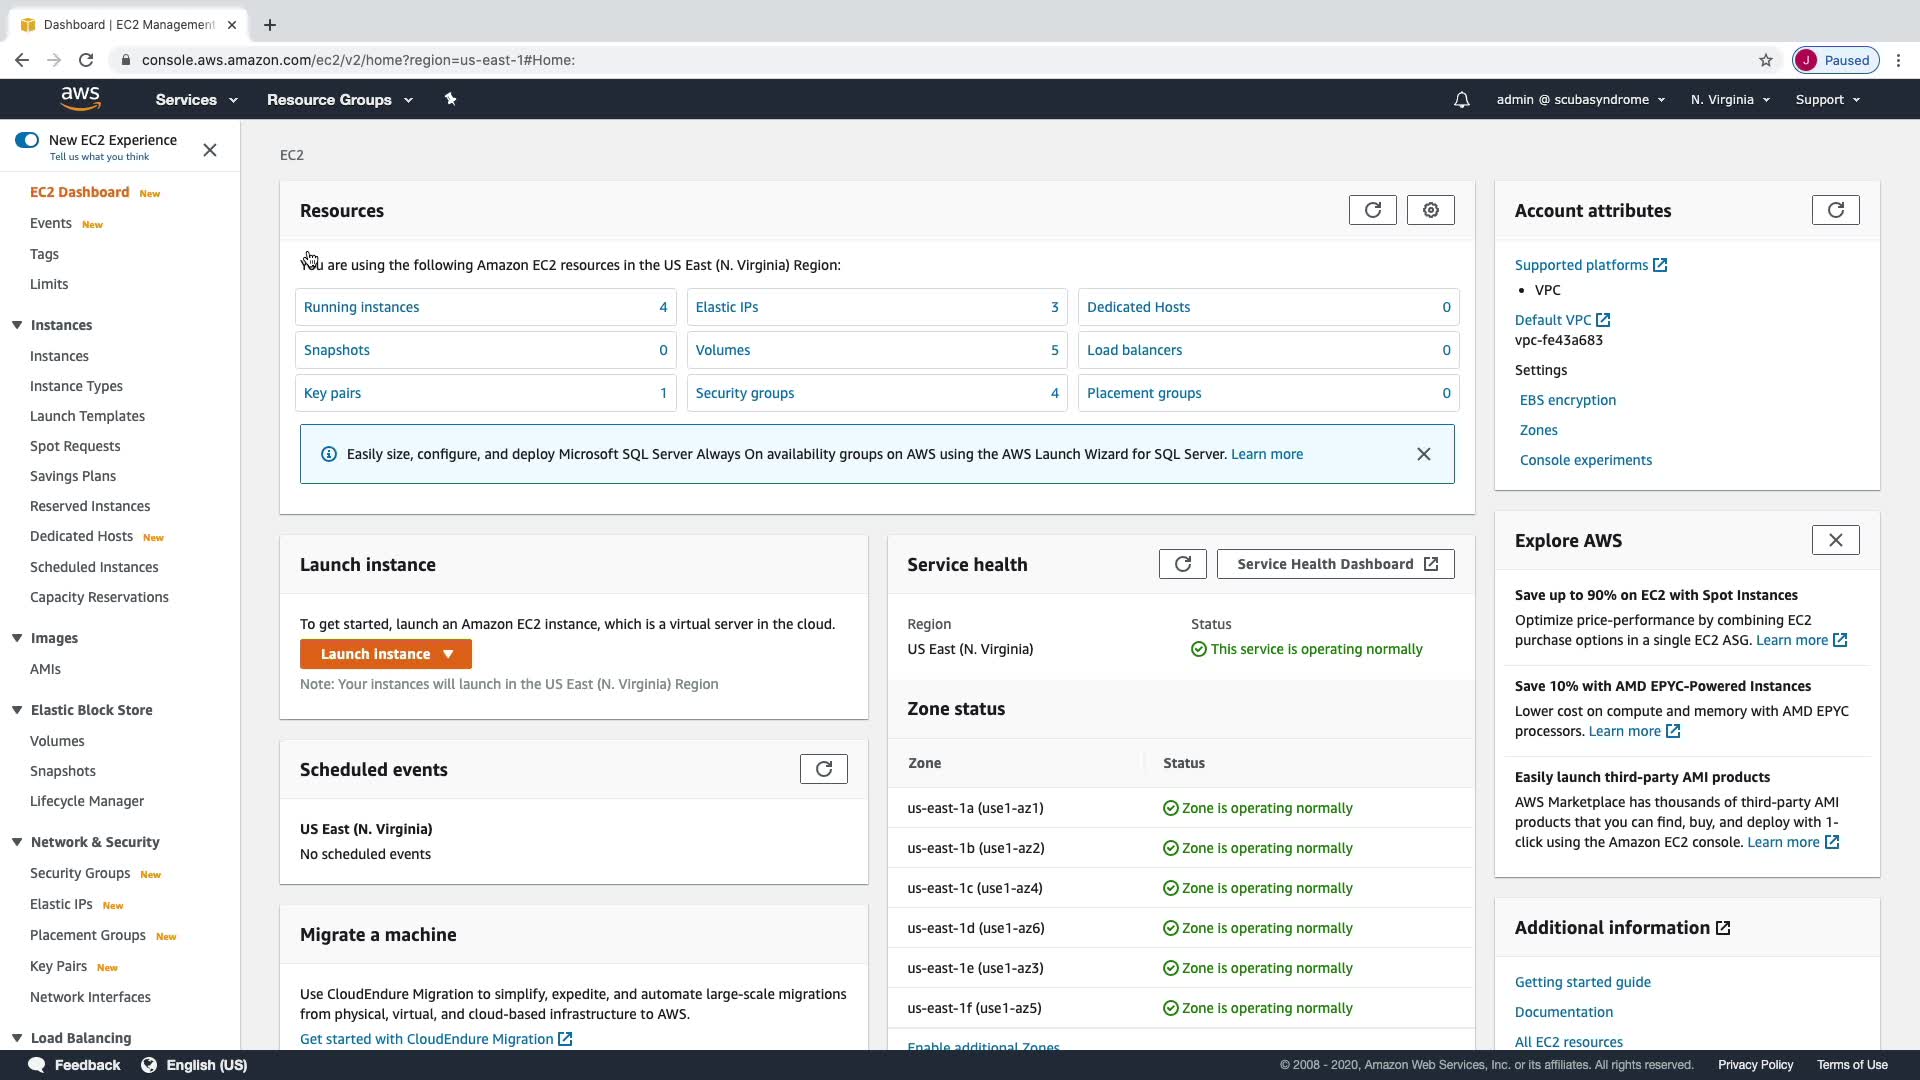Viewport: 1920px width, 1080px height.
Task: Refresh the Account attributes panel
Action: (1835, 210)
